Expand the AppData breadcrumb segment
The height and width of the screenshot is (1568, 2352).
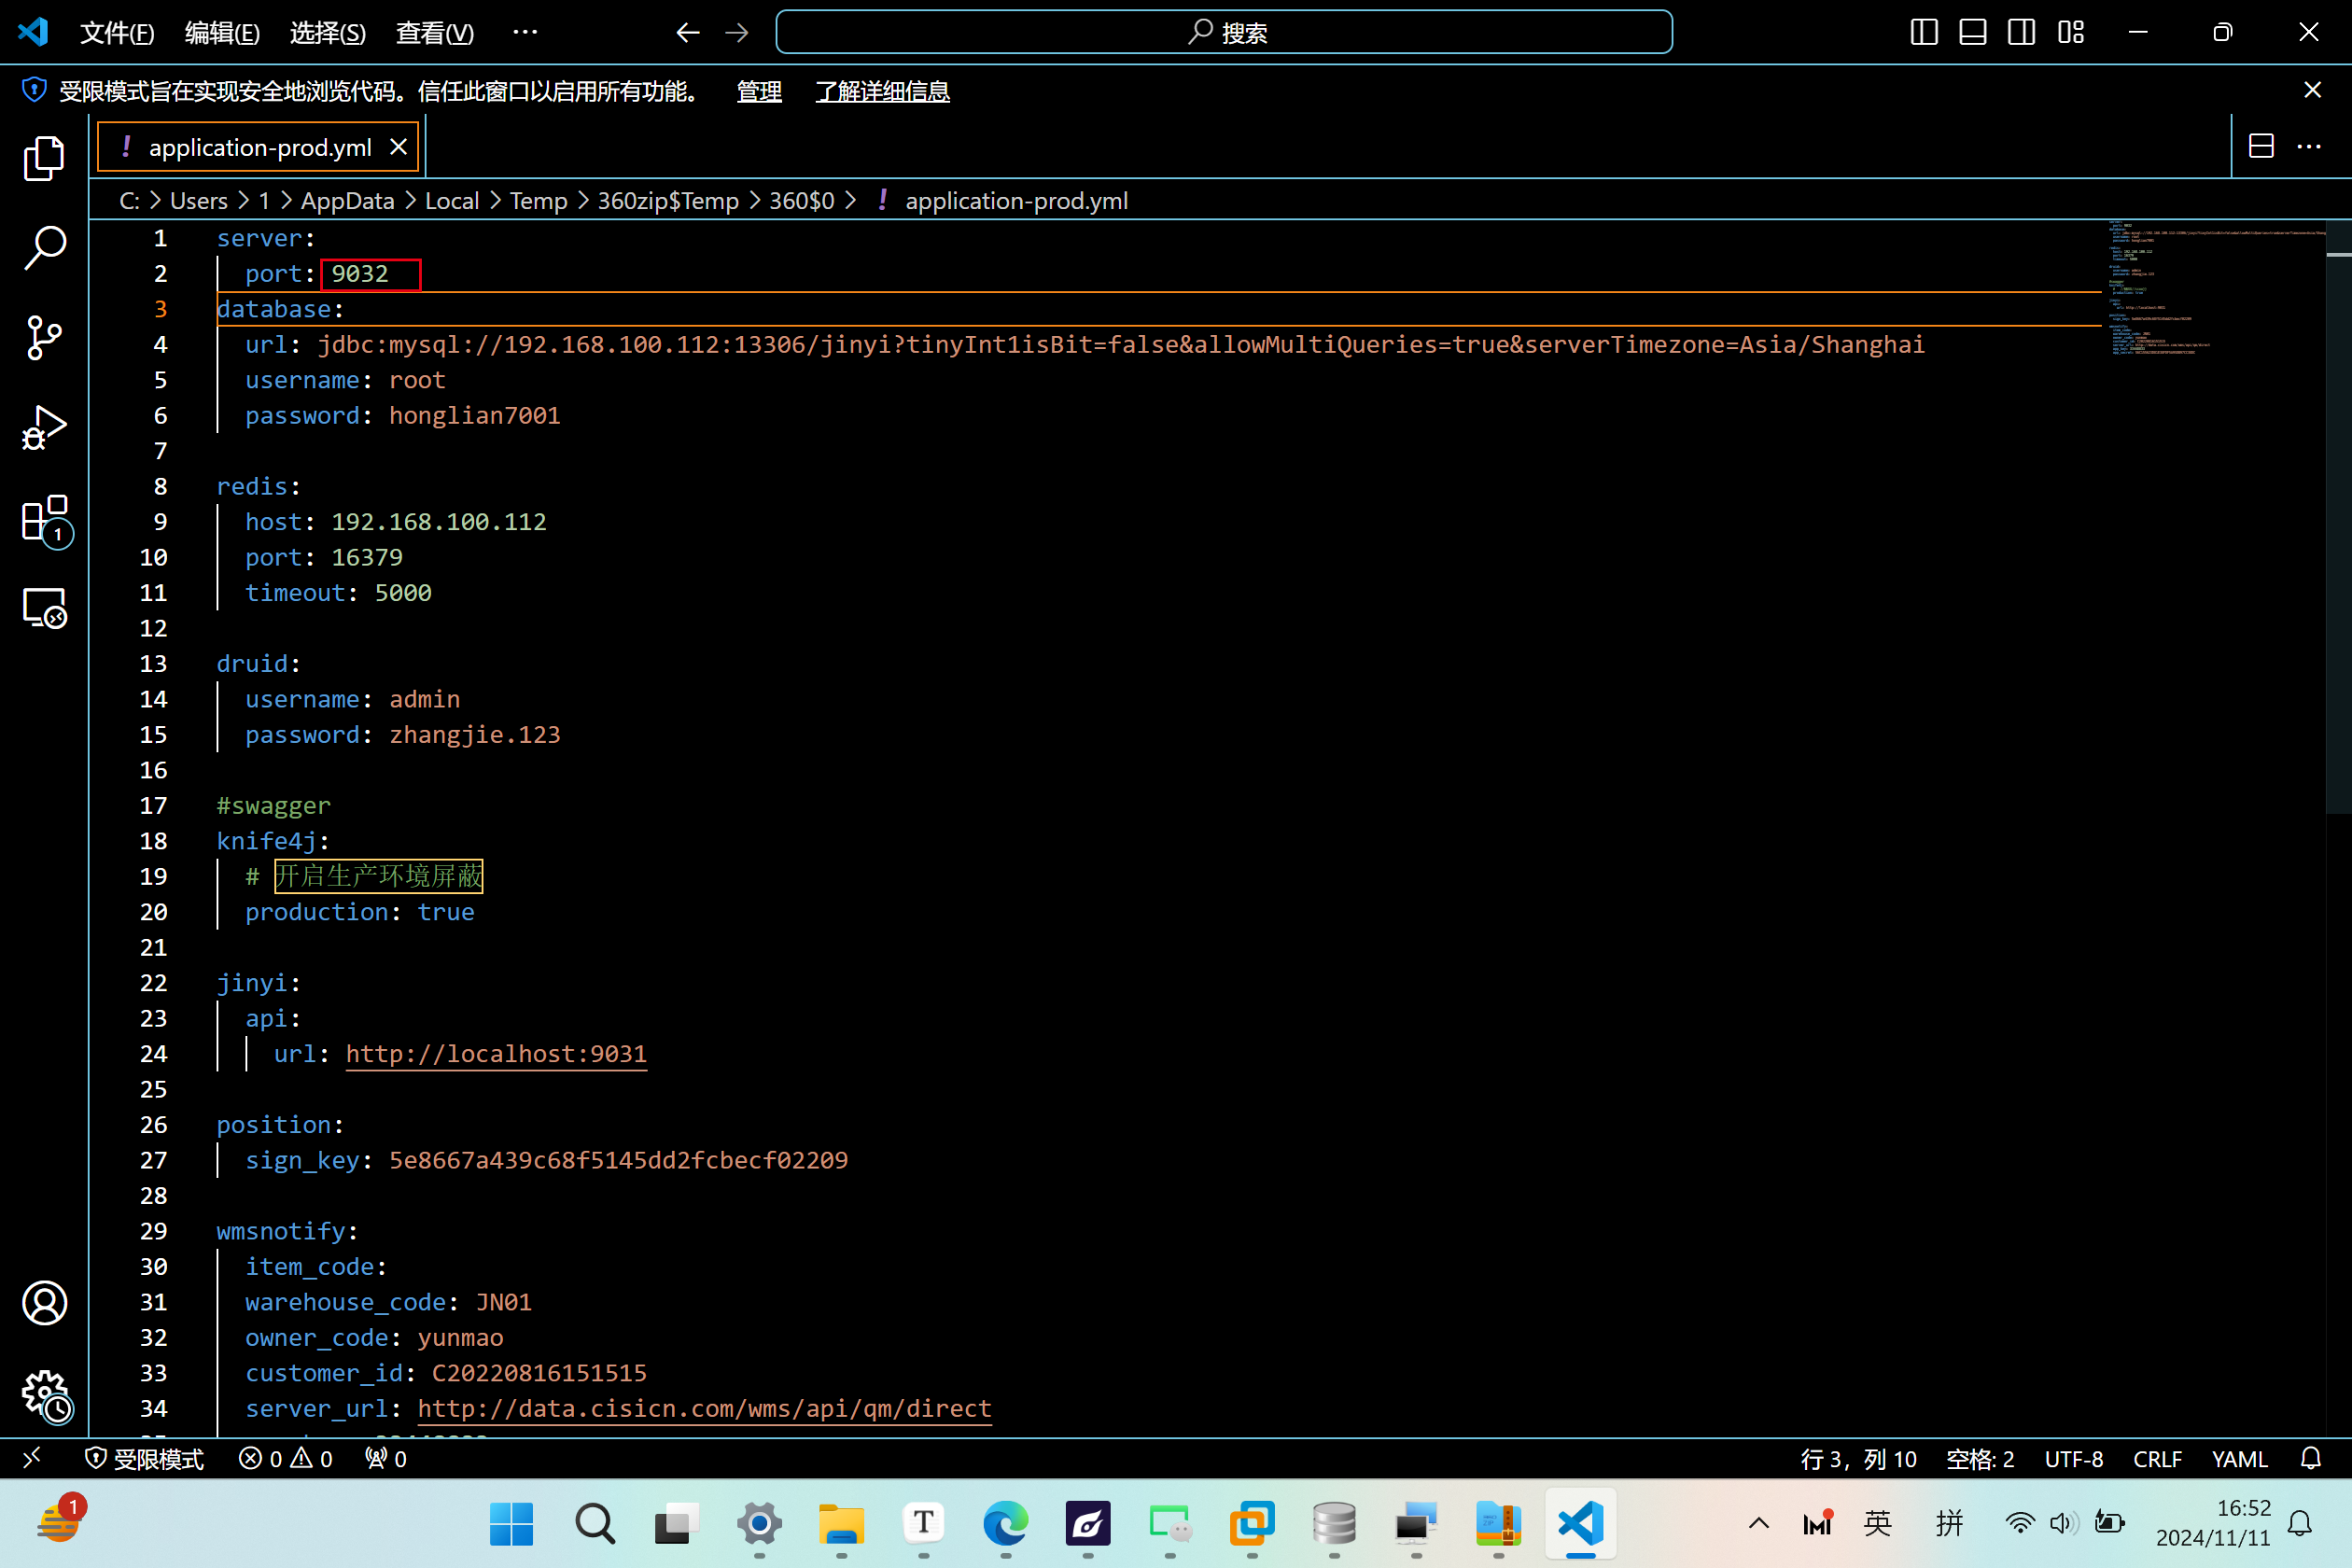[x=347, y=201]
